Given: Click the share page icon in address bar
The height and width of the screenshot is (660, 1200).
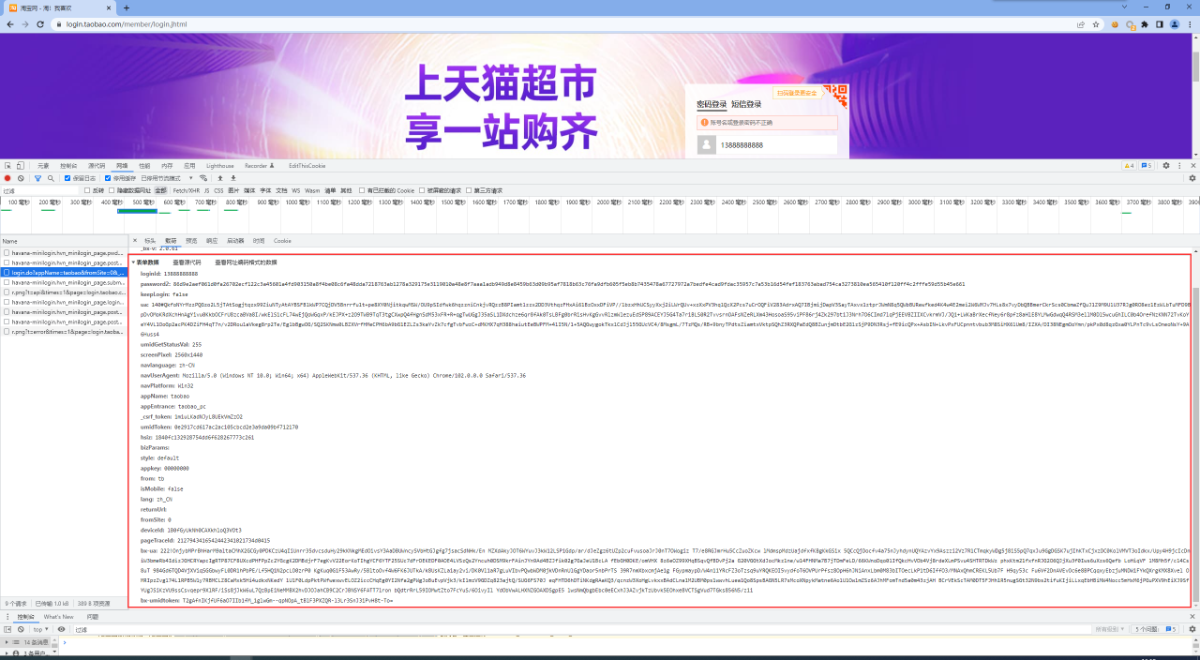Looking at the screenshot, I should 1081,24.
